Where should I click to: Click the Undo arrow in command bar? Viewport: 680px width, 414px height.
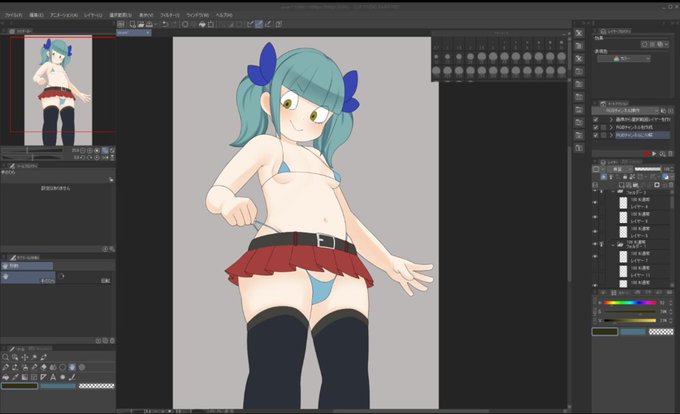(x=165, y=24)
